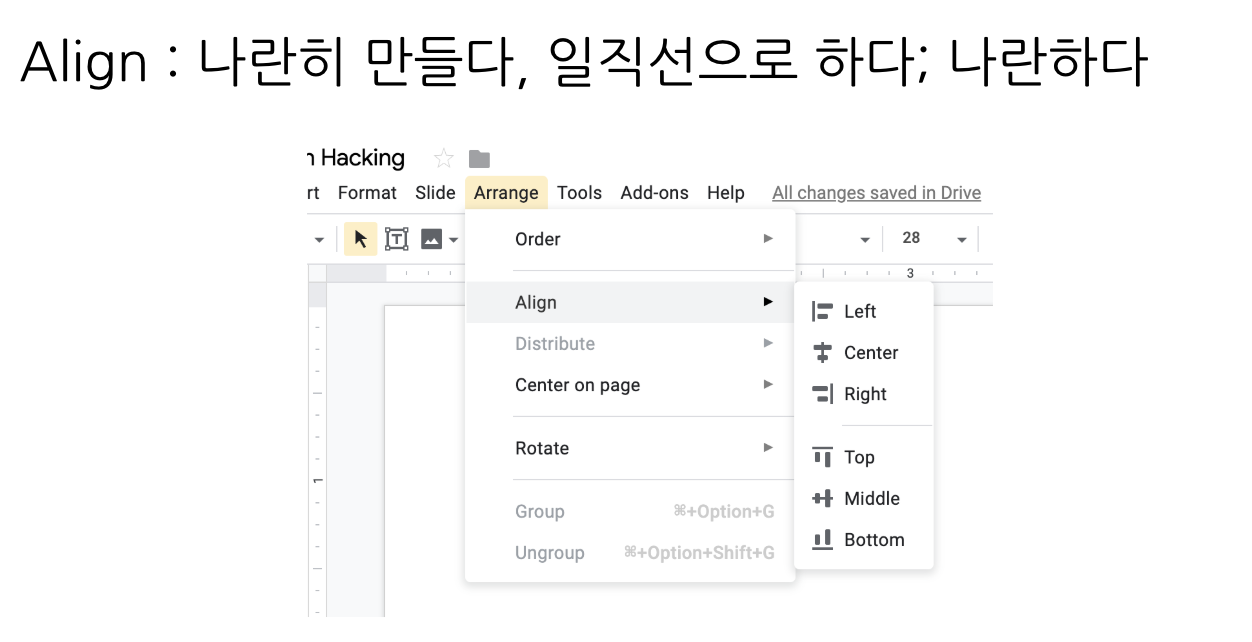Open the image insert dropdown arrow
Viewport: 1252px width, 642px height.
click(452, 238)
